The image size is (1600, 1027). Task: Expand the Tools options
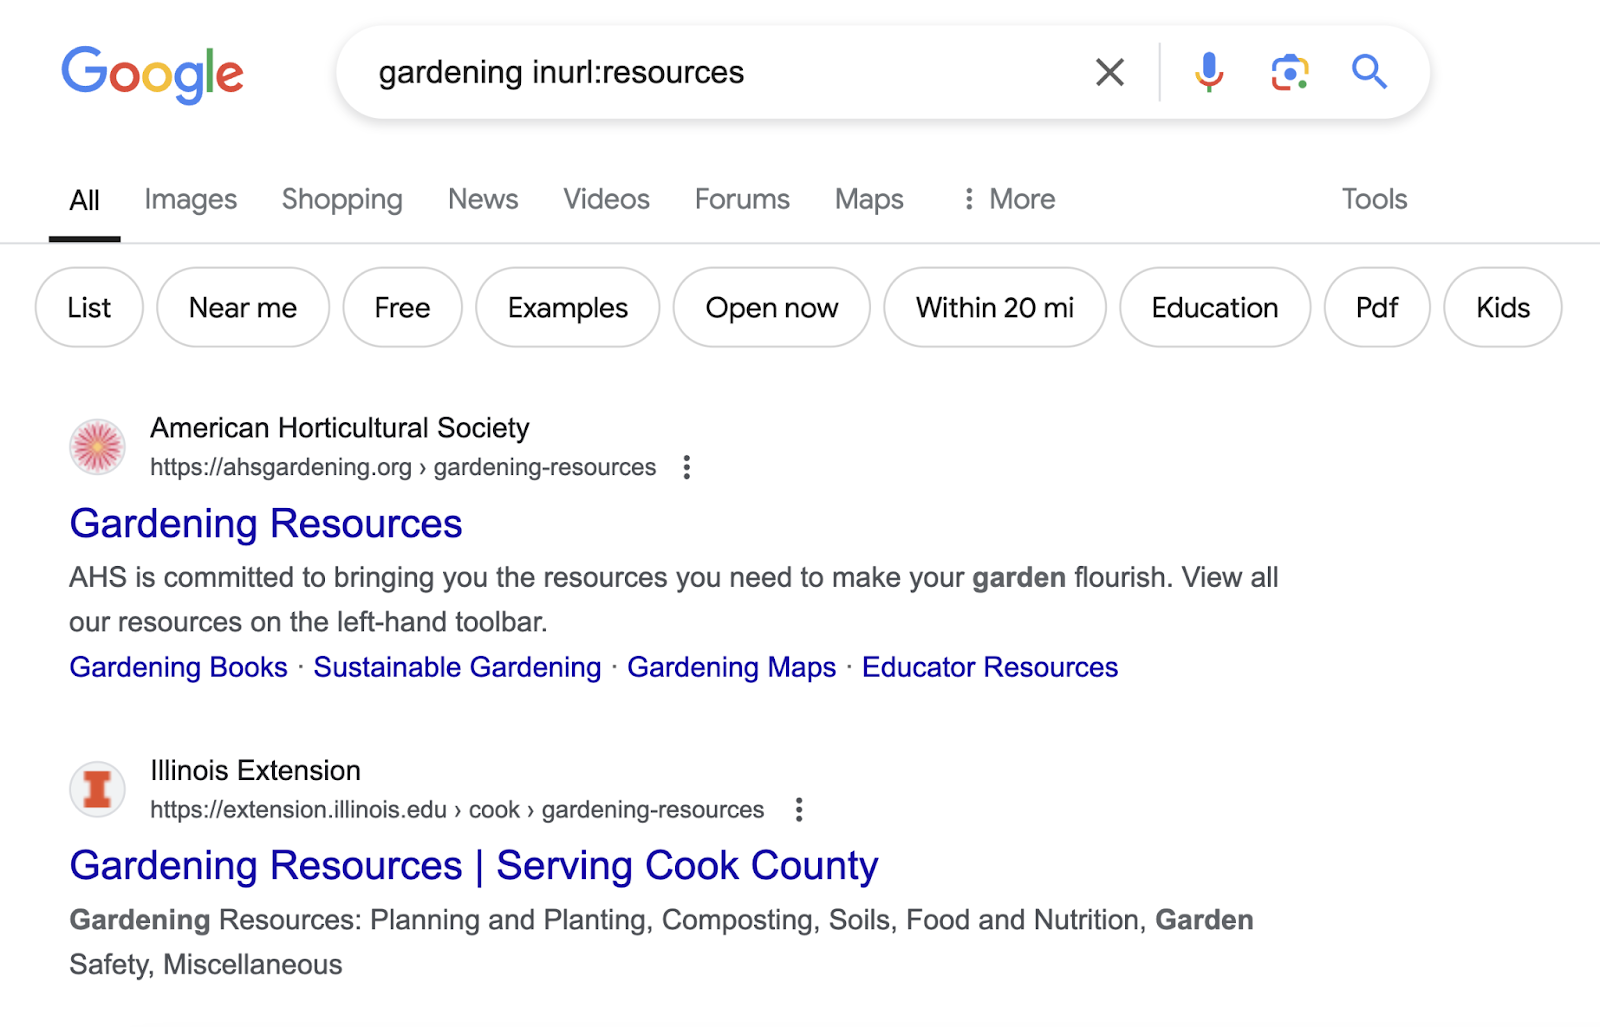click(x=1374, y=199)
